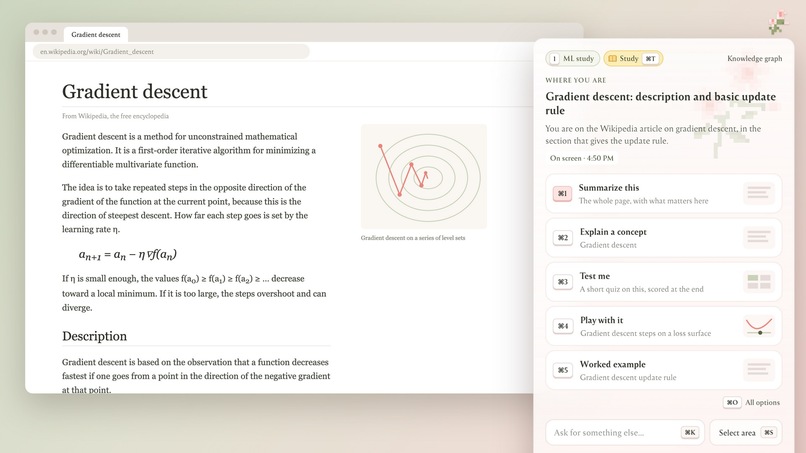Click the WHERE YOU ARE label
This screenshot has width=806, height=453.
click(576, 80)
